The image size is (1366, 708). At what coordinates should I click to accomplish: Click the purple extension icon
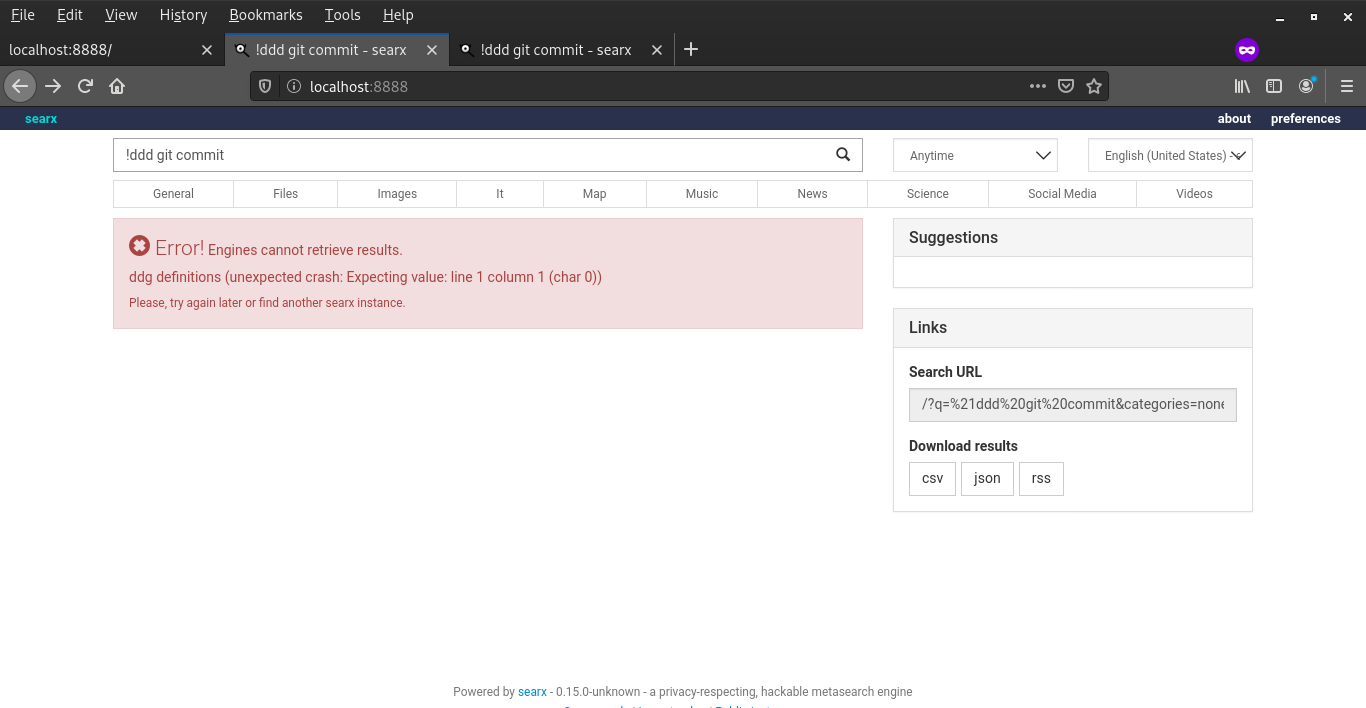click(1247, 49)
